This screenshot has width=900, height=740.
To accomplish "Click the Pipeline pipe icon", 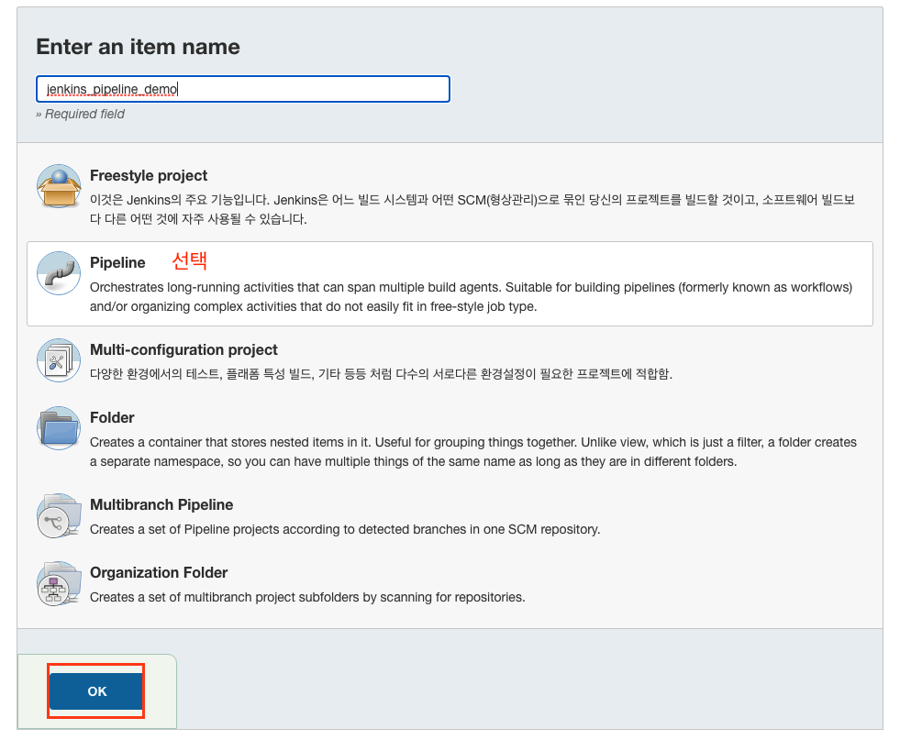I will coord(58,273).
